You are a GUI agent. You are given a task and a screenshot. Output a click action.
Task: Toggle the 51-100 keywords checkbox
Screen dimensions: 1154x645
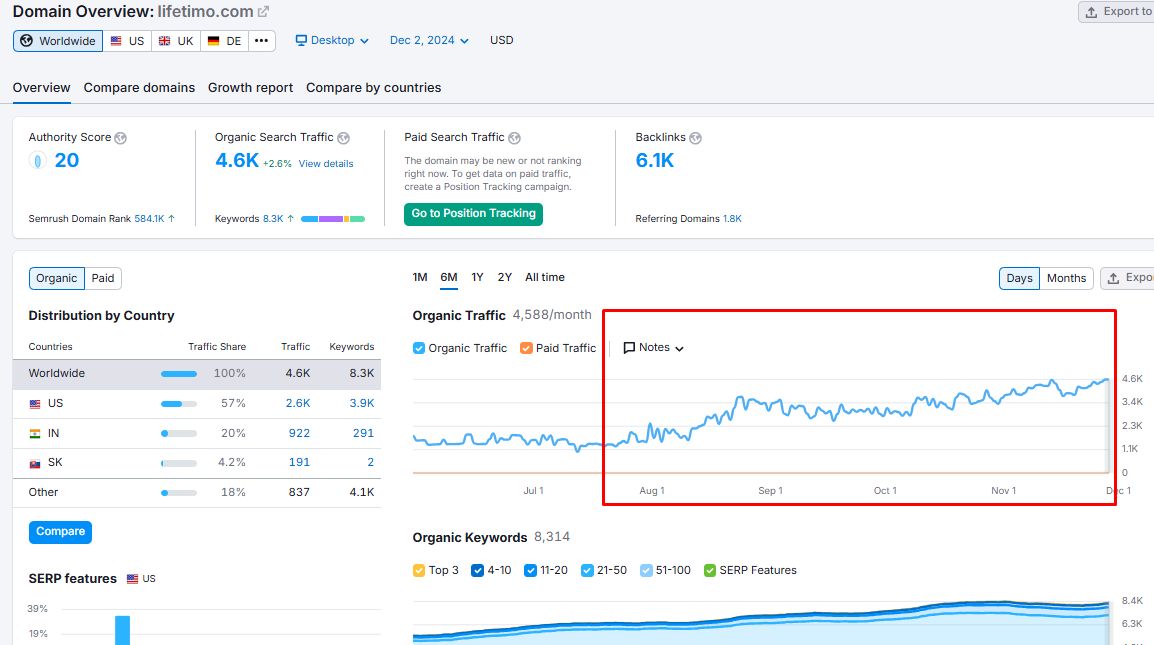[x=646, y=571]
